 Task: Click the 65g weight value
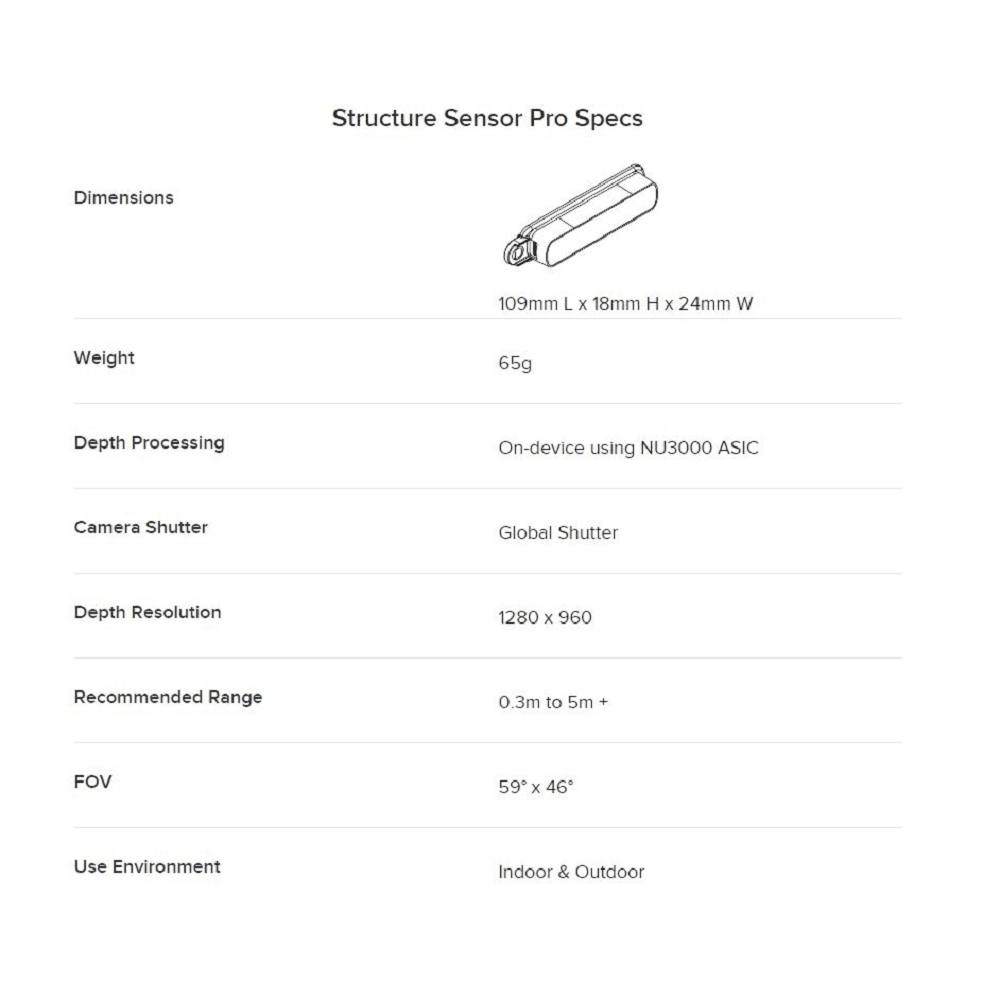click(x=515, y=363)
